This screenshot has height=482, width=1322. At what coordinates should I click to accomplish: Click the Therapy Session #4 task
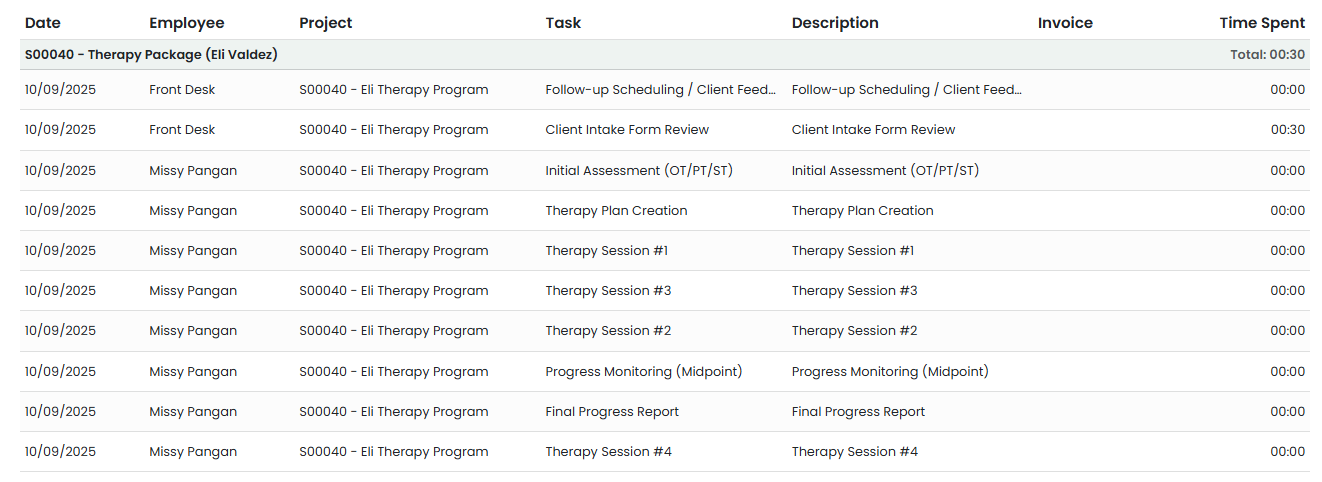point(608,452)
